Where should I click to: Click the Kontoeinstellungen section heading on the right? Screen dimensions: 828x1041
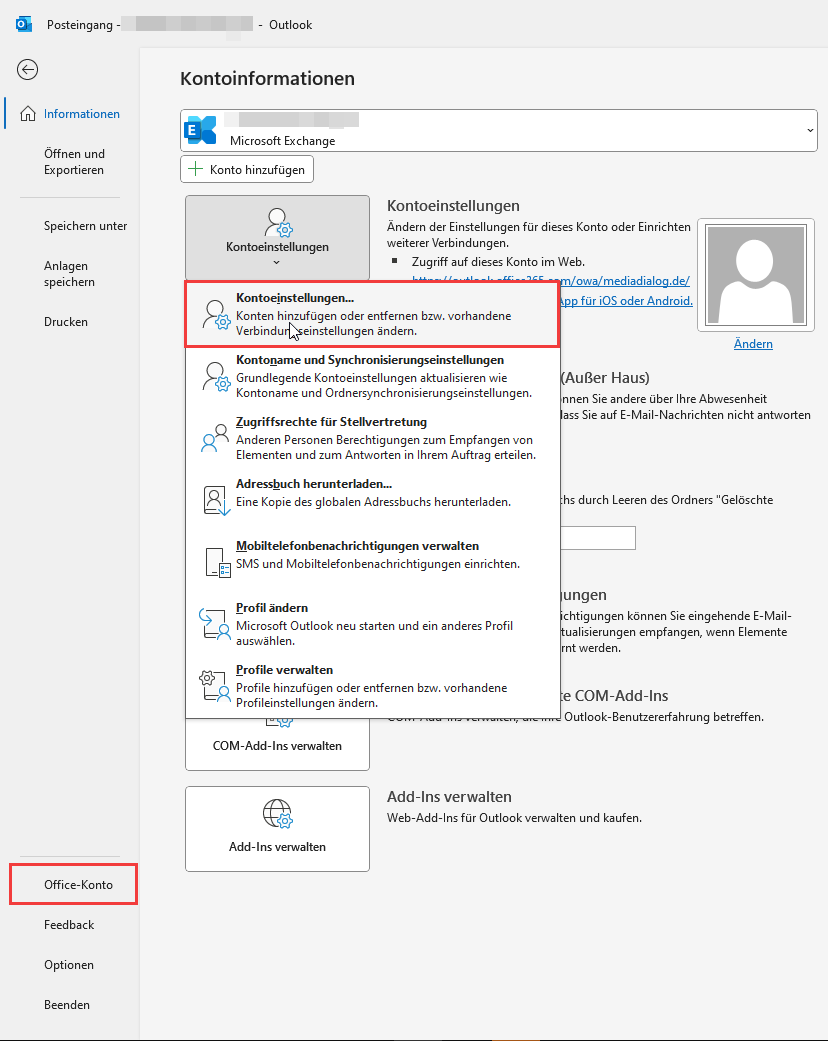(454, 206)
